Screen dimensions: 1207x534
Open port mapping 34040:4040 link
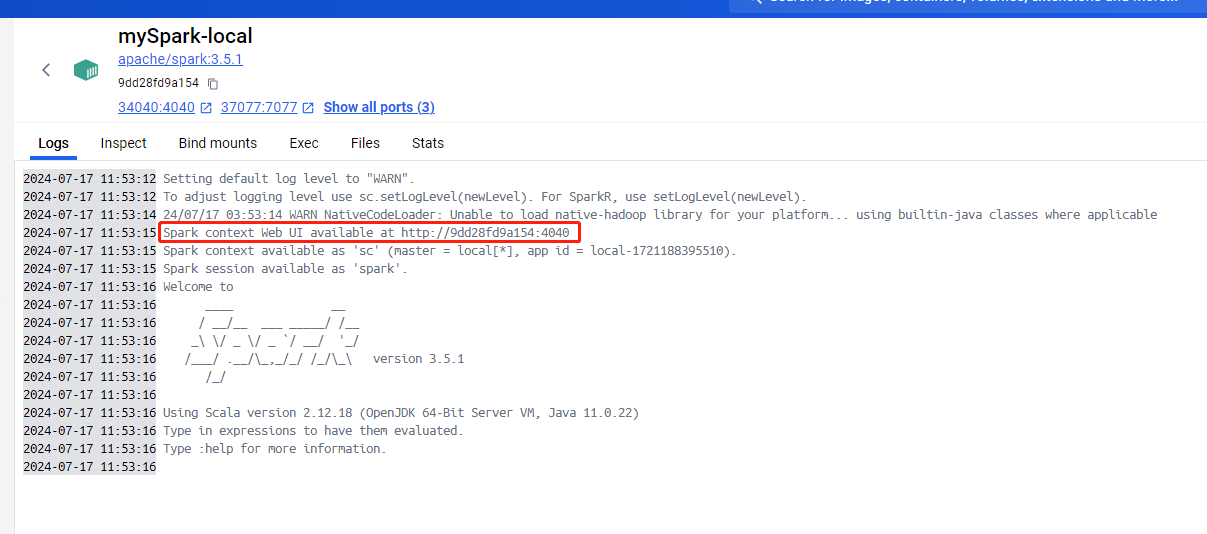(156, 107)
